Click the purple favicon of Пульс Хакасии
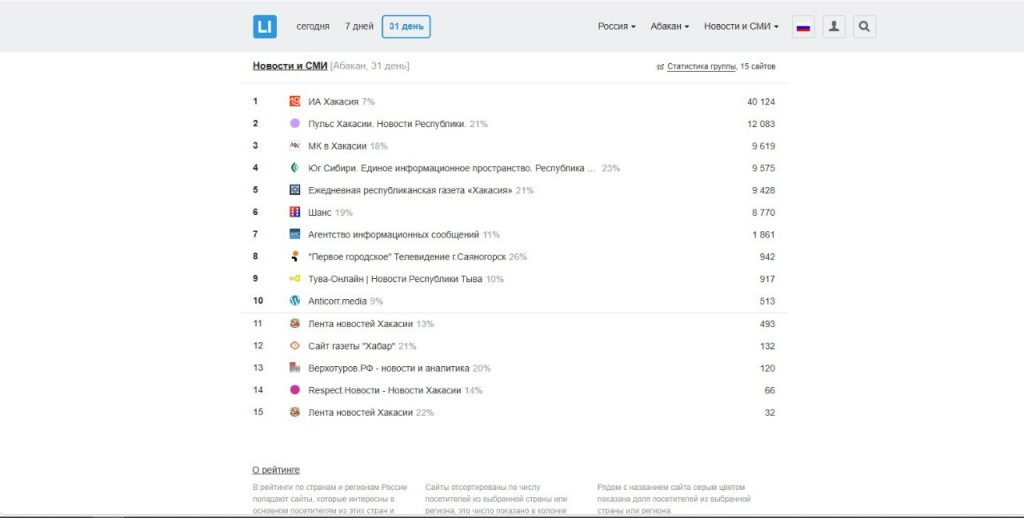This screenshot has width=1024, height=518. (x=295, y=123)
